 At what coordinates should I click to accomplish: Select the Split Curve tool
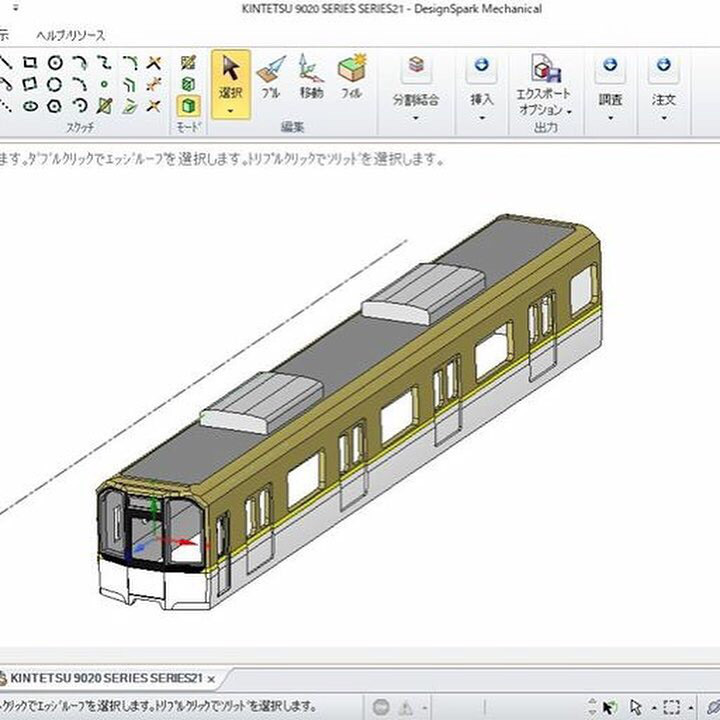point(154,84)
